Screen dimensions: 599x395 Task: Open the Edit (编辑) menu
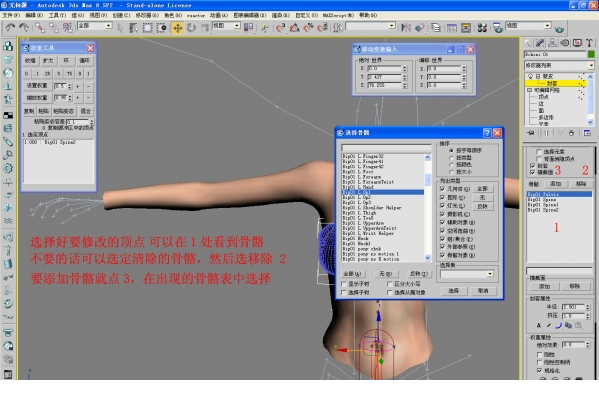[x=34, y=15]
